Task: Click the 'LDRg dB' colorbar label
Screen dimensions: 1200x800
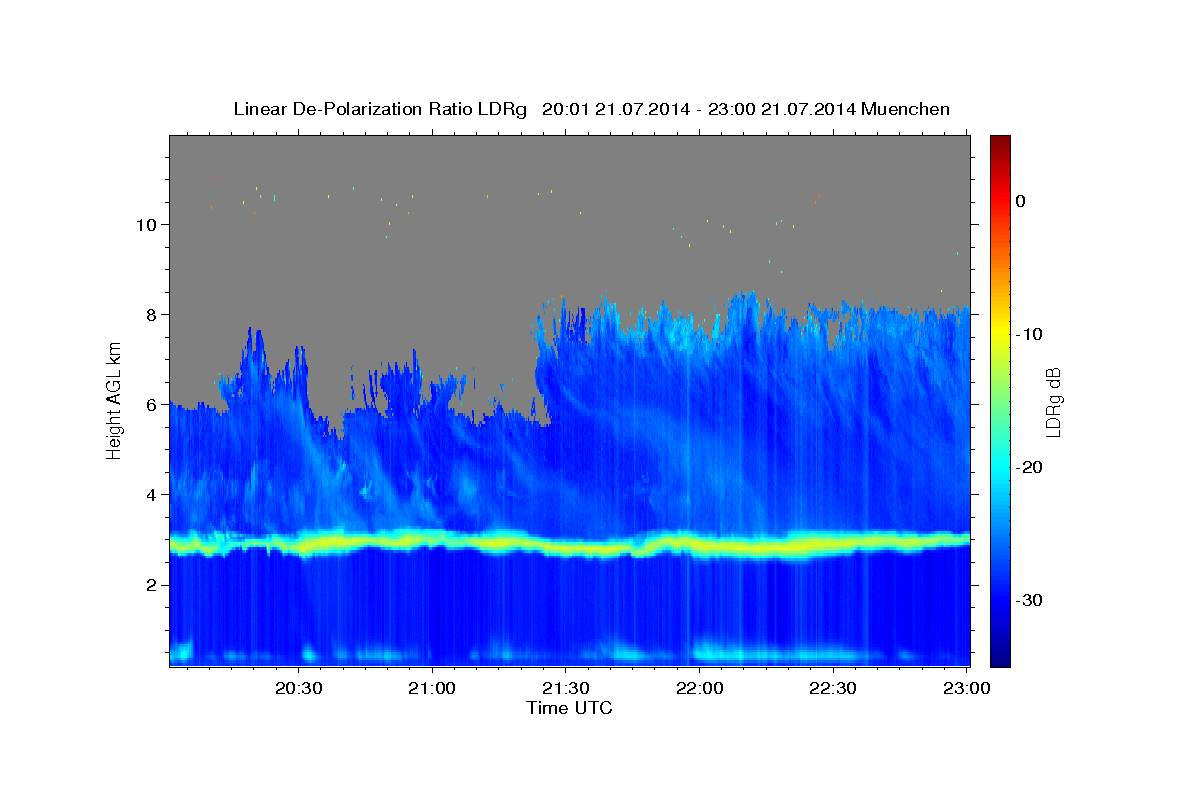Action: coord(1053,401)
